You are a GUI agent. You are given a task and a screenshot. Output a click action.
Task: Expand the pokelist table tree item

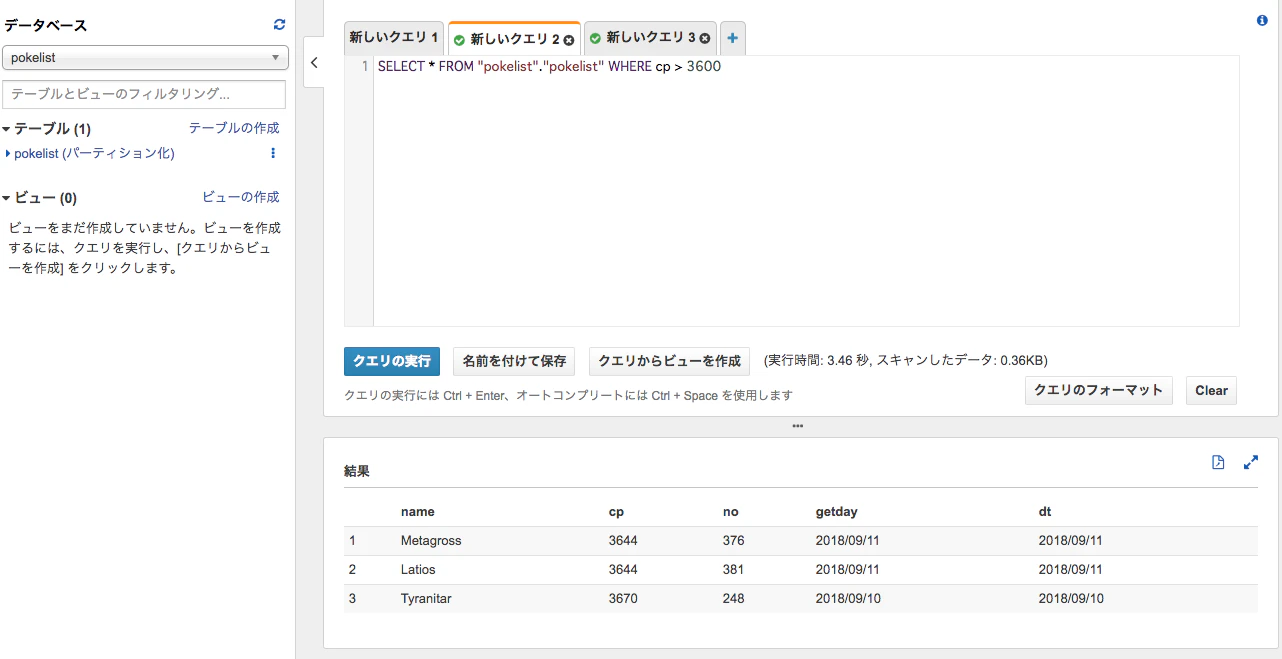[x=8, y=153]
